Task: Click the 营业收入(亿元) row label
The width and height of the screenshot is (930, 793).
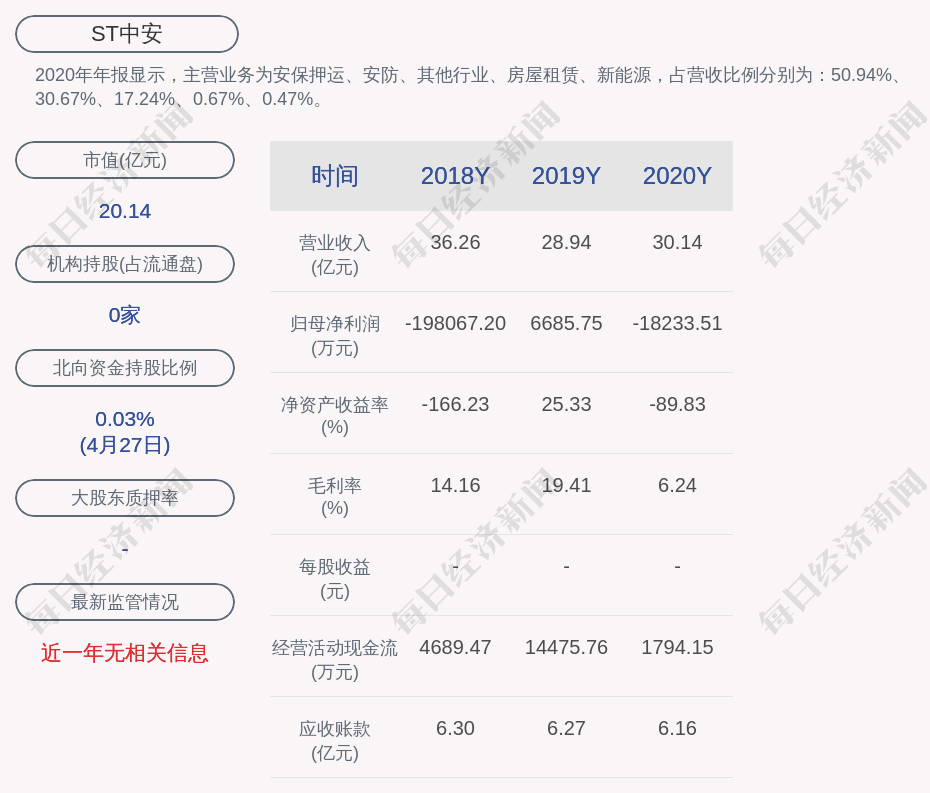Action: pos(335,255)
